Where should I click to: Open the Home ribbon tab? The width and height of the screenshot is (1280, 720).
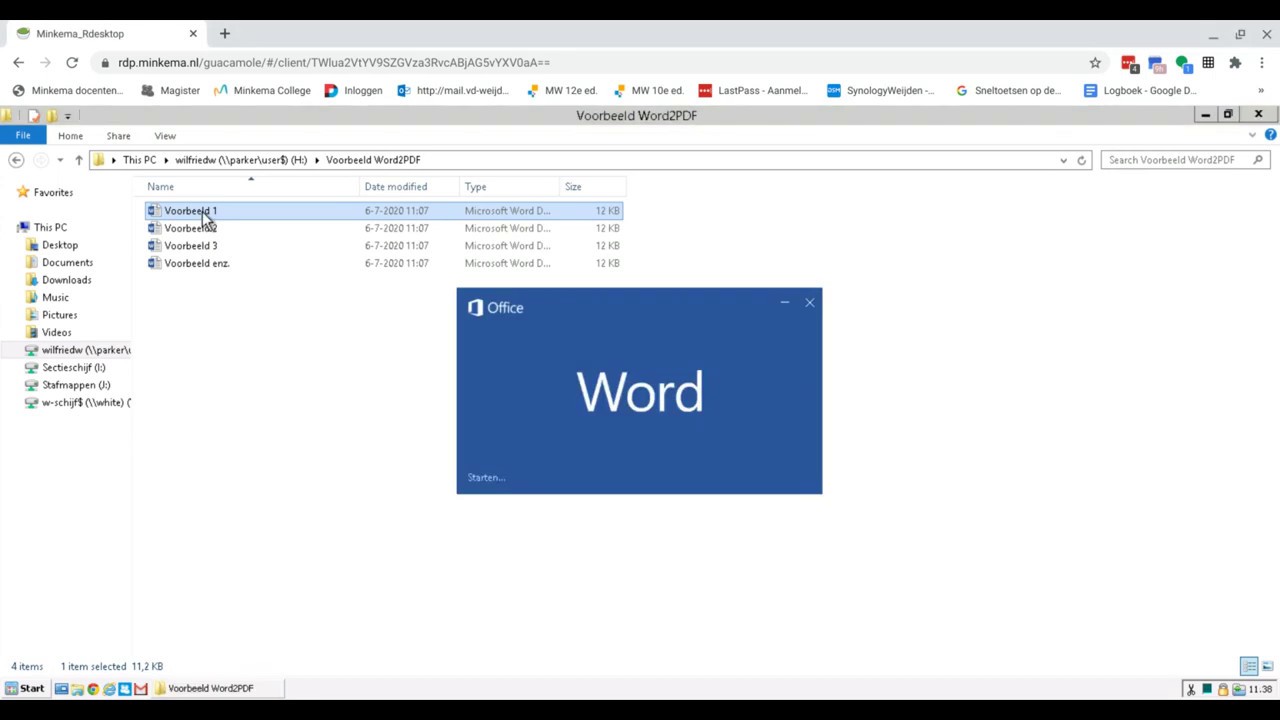coord(70,136)
